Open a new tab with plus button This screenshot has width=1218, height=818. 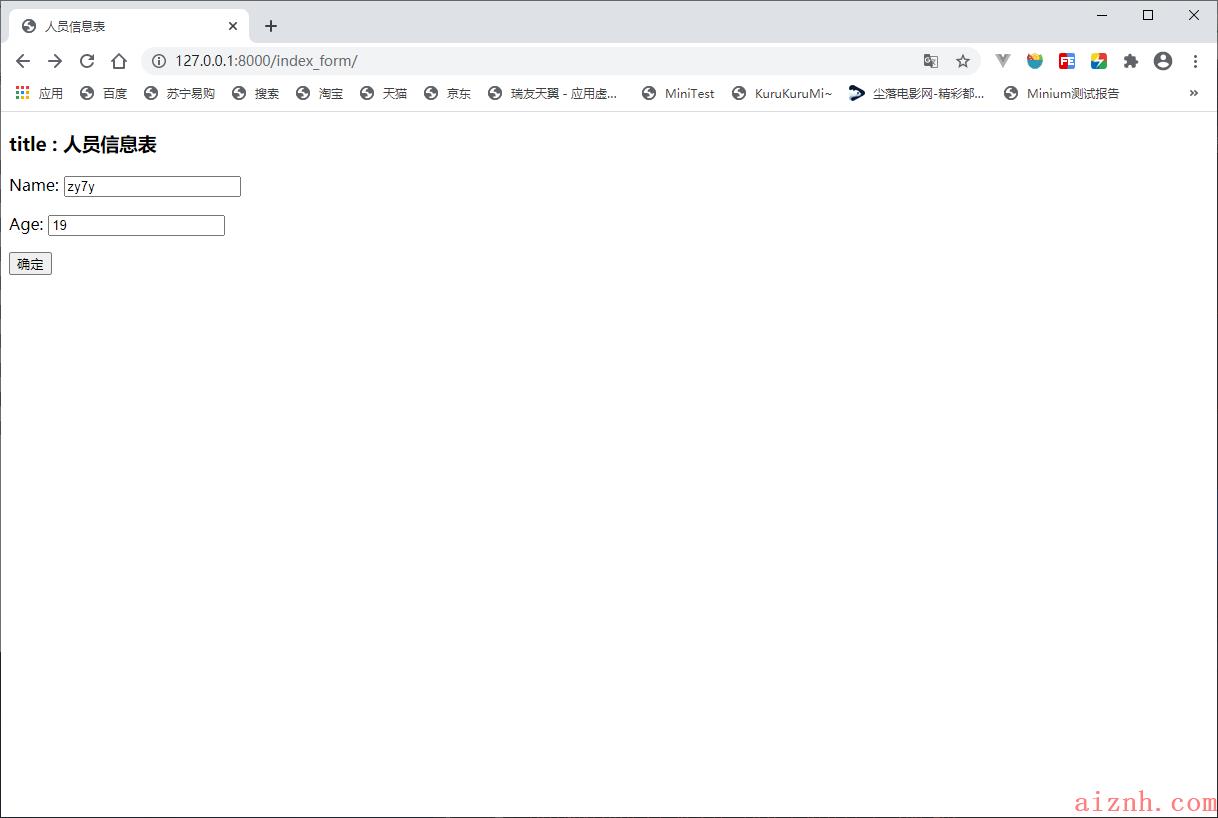[271, 26]
